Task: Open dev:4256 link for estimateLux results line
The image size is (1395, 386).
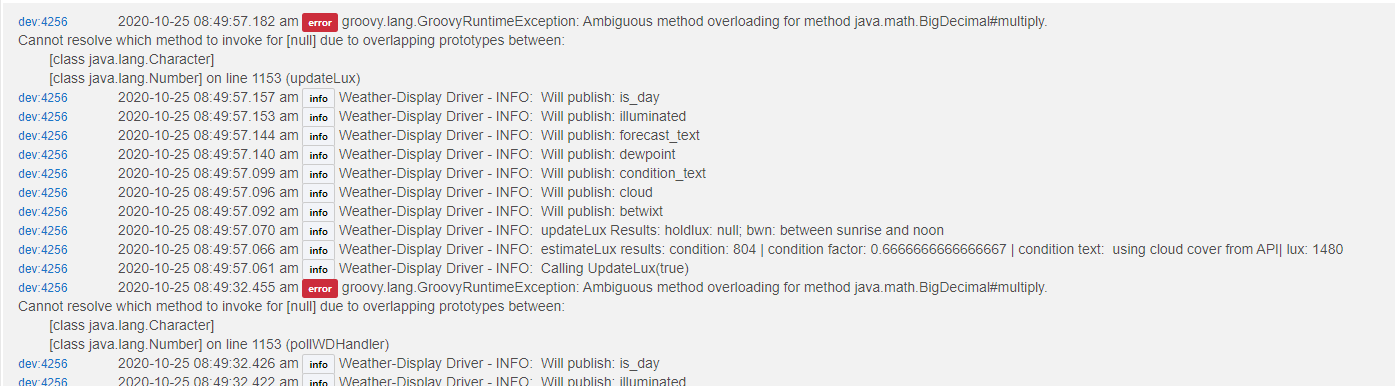Action: (x=43, y=250)
